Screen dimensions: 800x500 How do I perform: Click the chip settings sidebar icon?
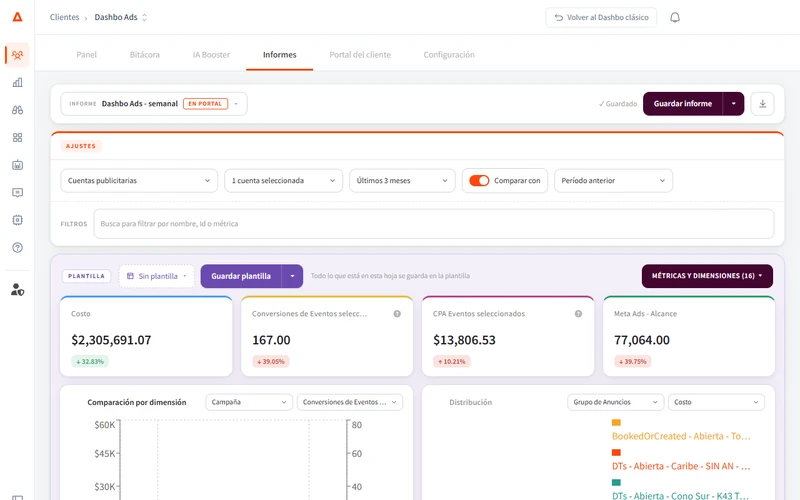pyautogui.click(x=17, y=220)
